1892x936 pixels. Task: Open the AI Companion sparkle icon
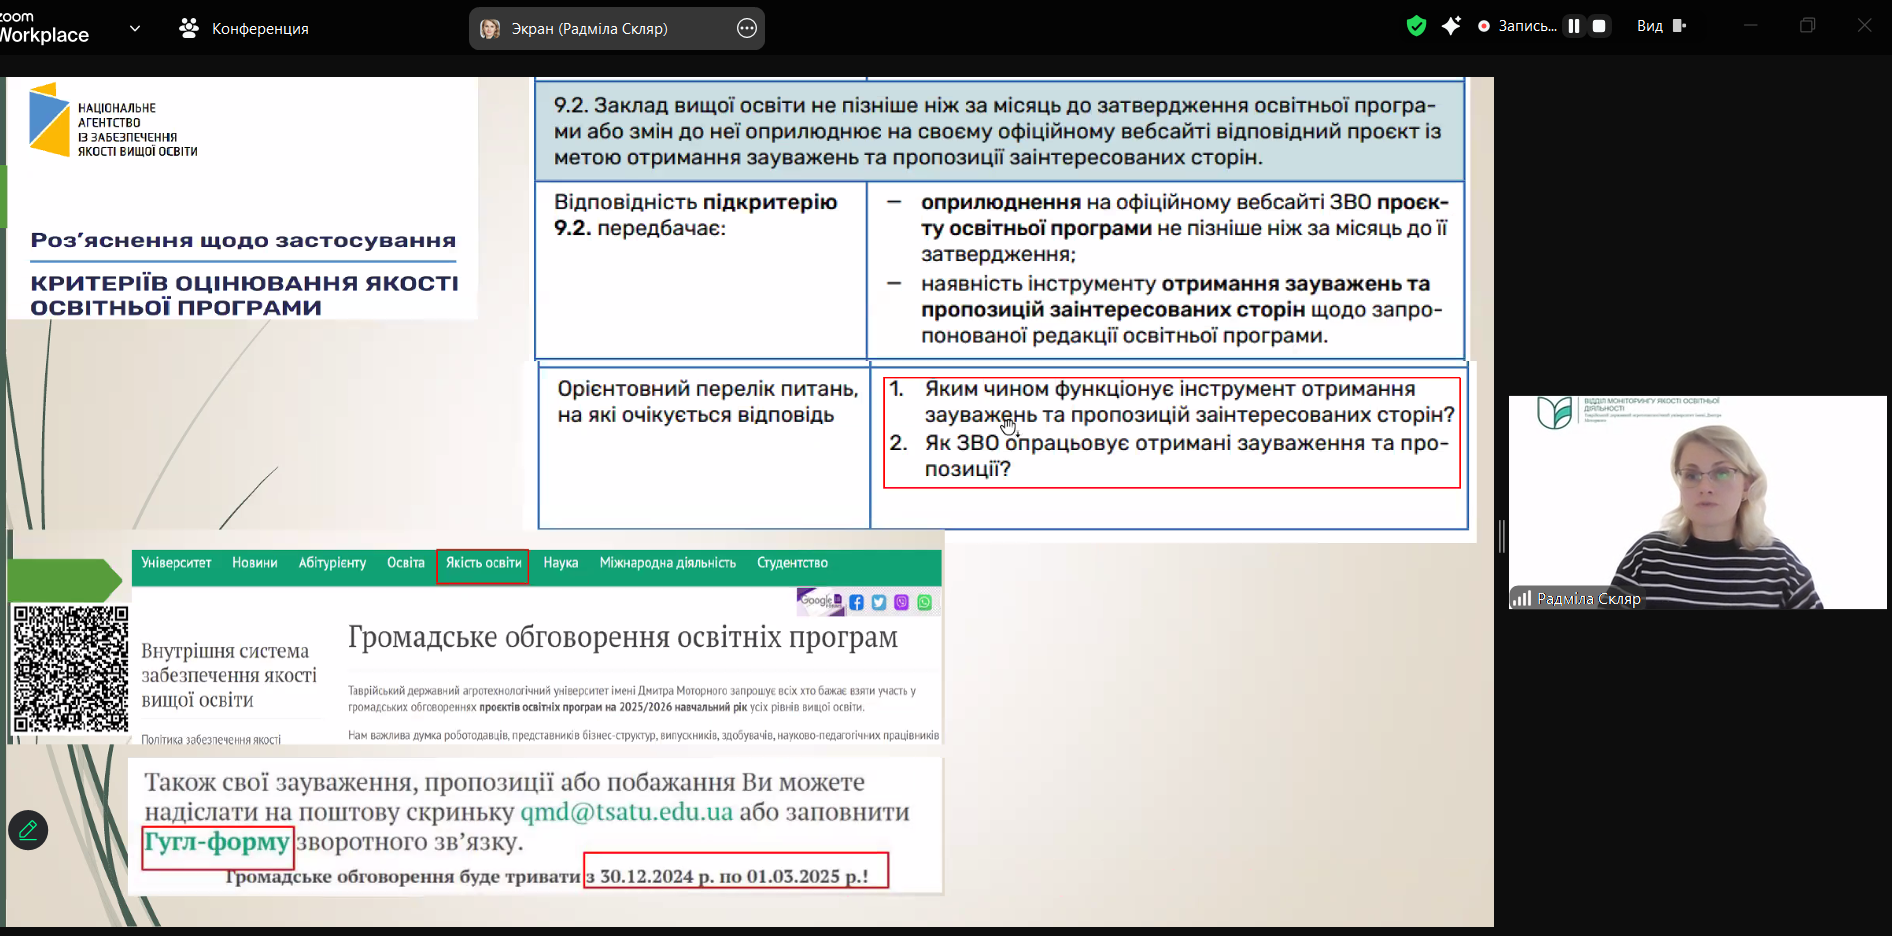[x=1451, y=26]
